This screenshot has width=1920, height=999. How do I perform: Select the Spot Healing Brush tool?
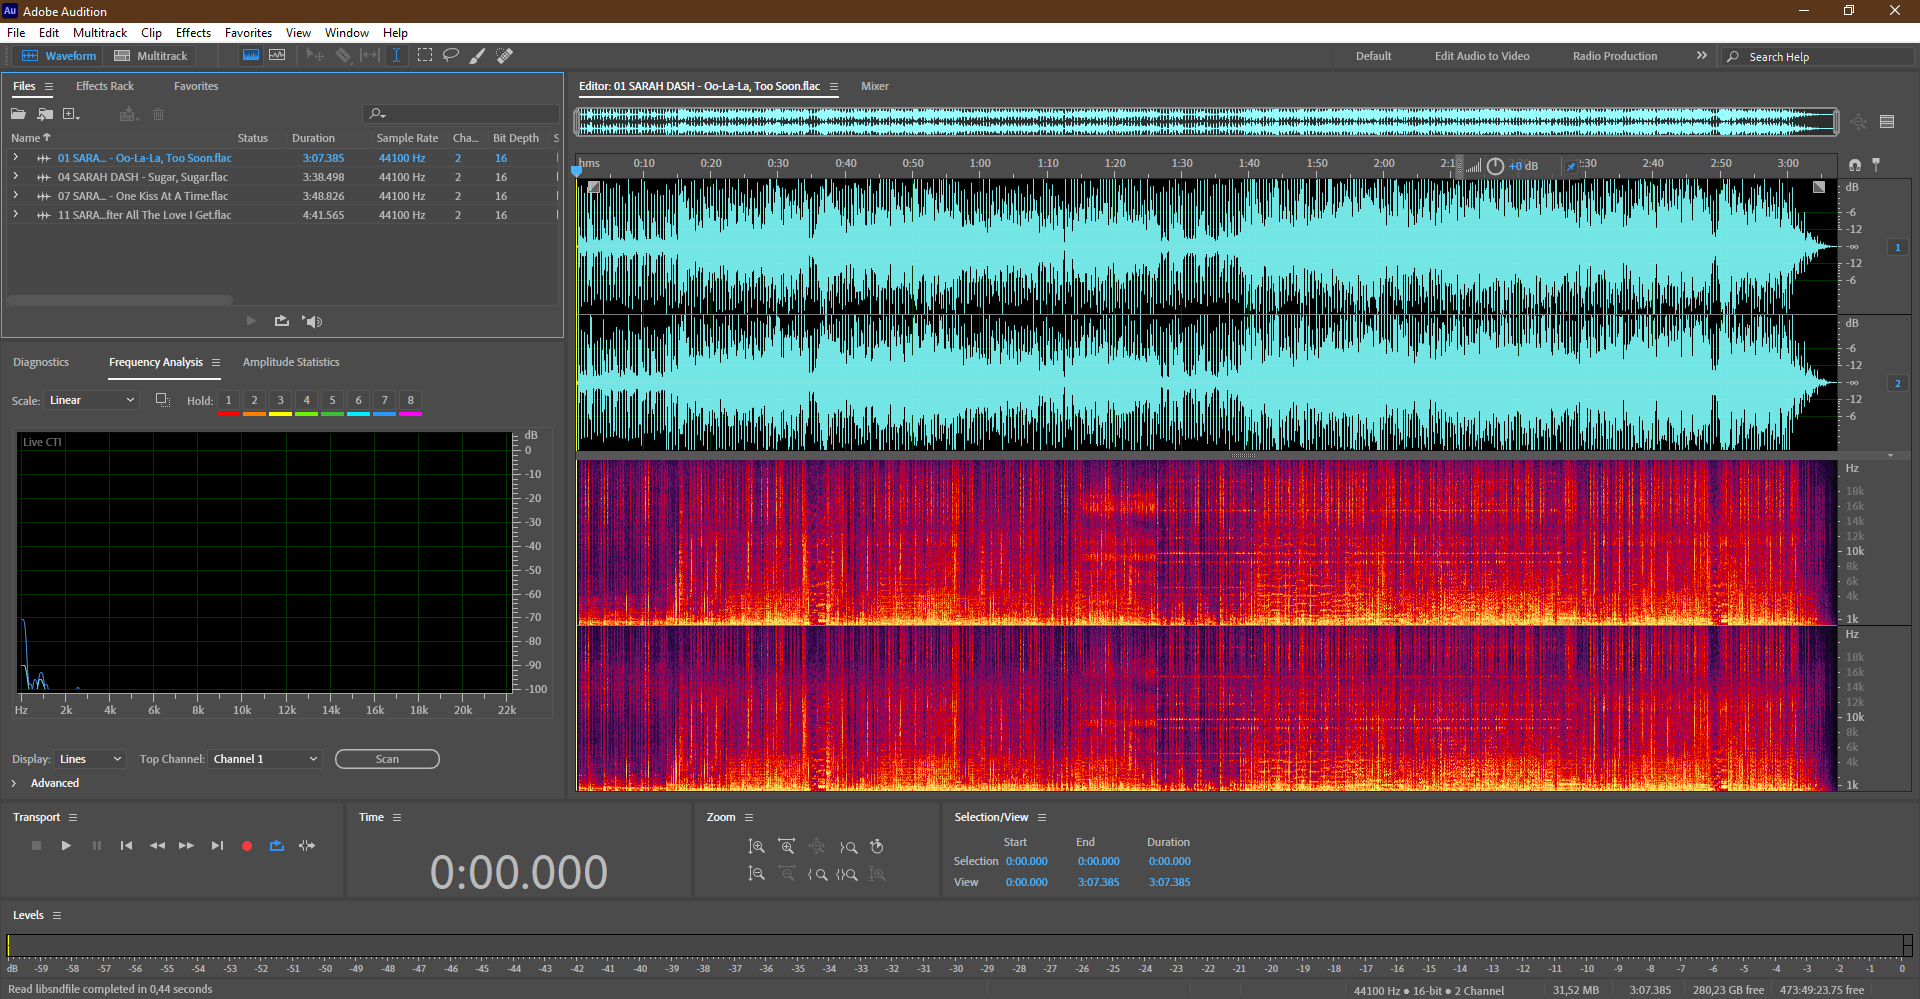click(505, 56)
